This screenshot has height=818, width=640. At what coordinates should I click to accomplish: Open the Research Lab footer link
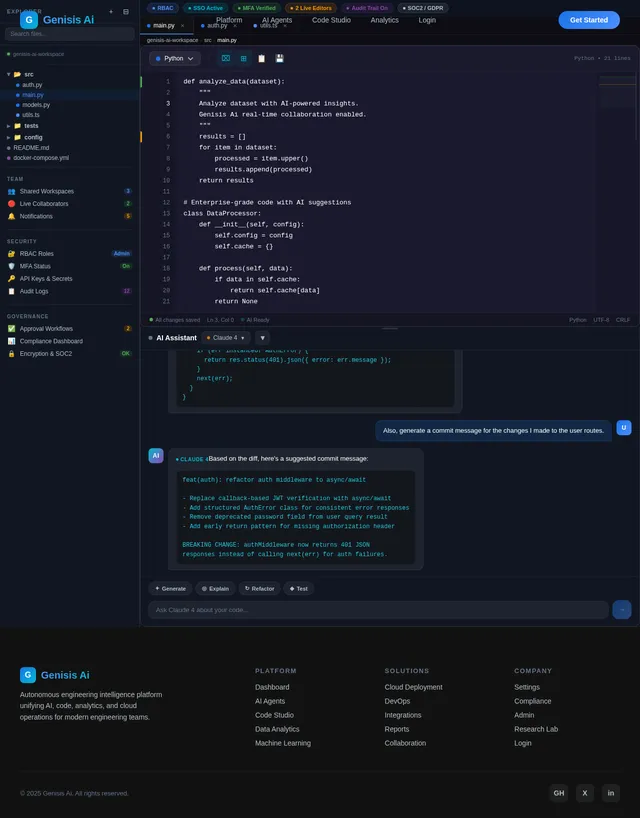[x=536, y=729]
